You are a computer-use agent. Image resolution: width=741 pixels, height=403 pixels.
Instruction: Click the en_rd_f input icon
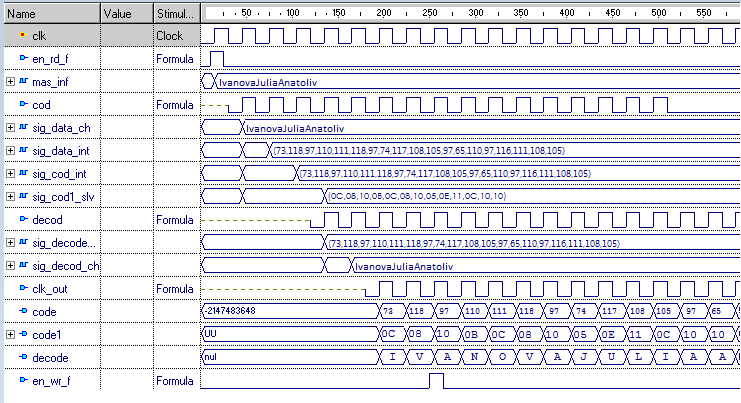click(24, 58)
